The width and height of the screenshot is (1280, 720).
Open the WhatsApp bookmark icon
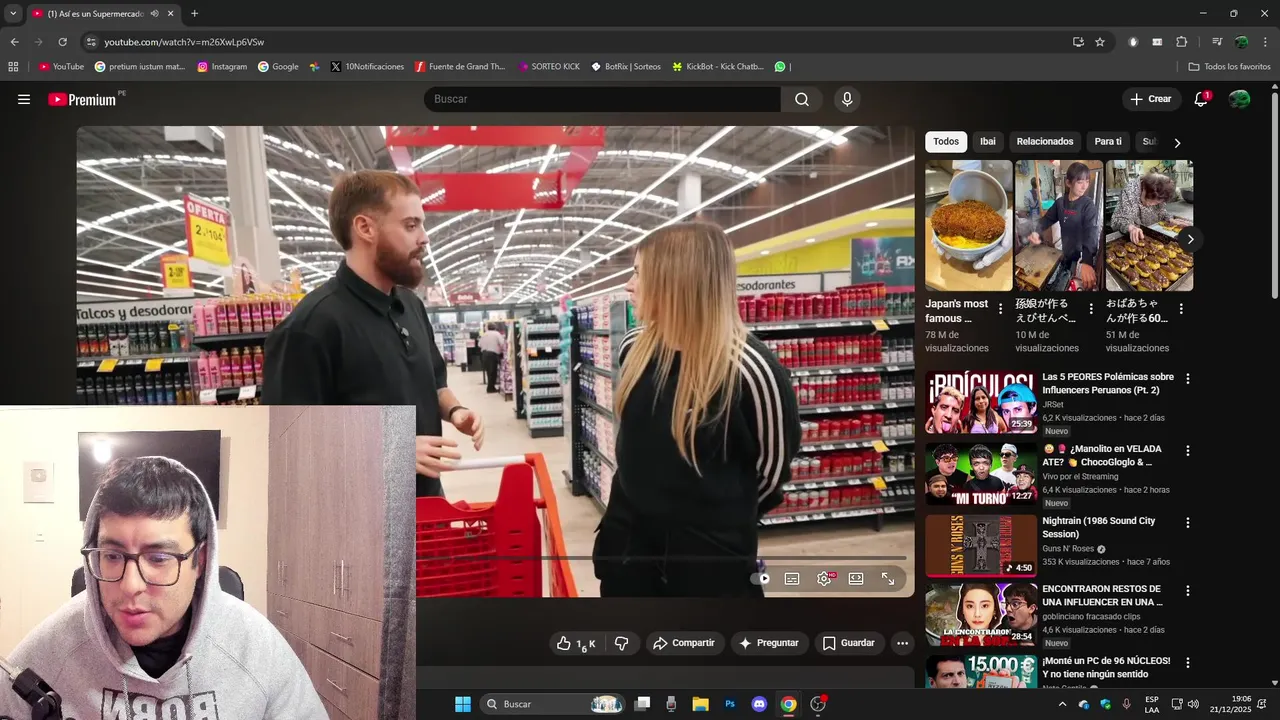[780, 67]
